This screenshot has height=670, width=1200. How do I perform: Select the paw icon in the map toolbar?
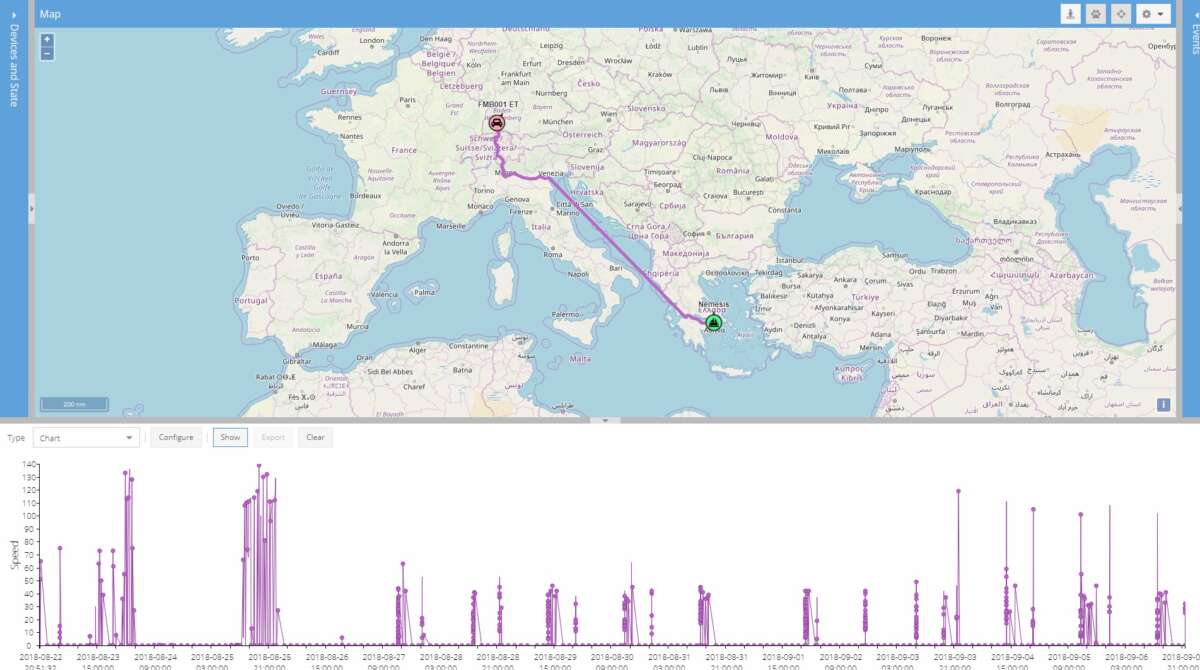(1094, 13)
